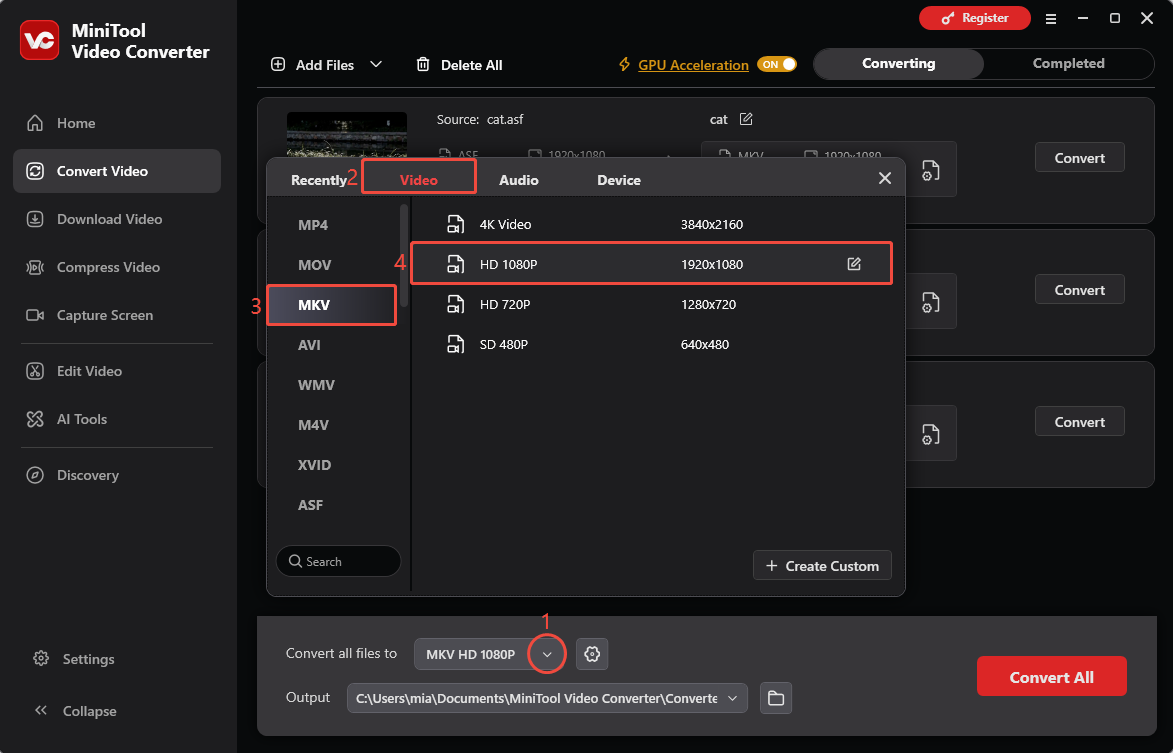Close the format selection popup
Viewport: 1173px width, 753px height.
885,178
